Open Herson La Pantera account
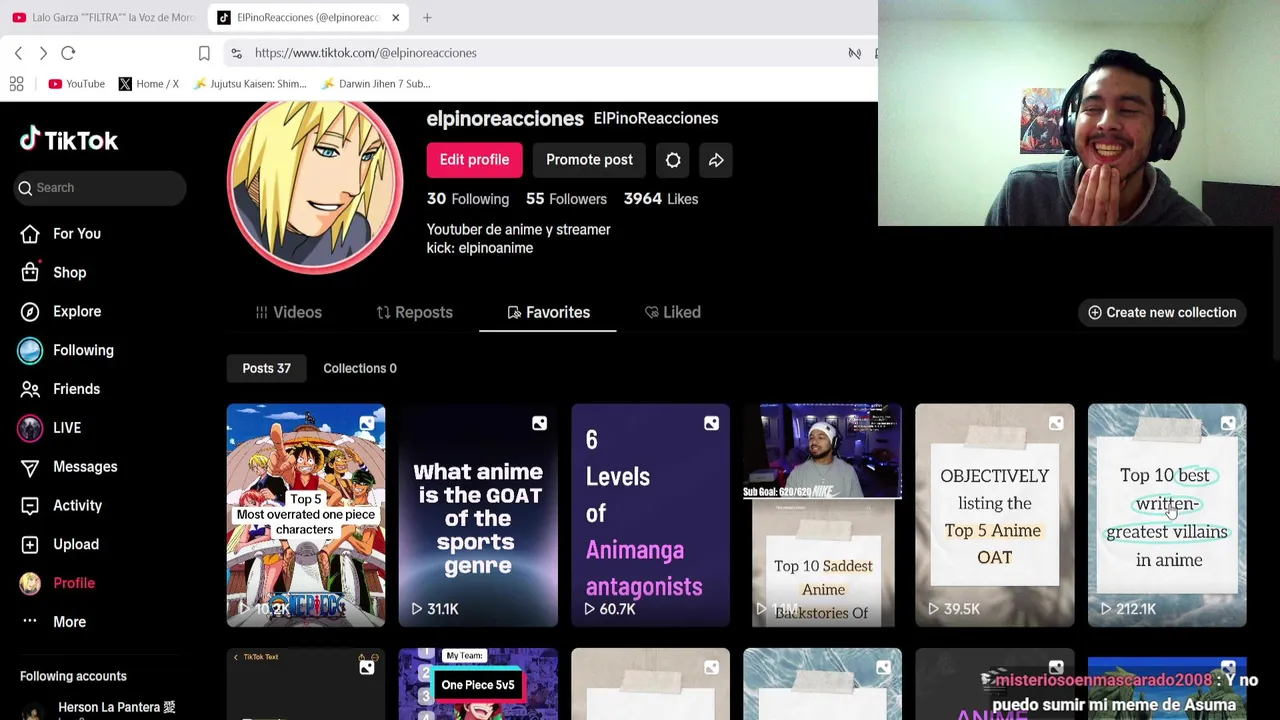The height and width of the screenshot is (720, 1280). [x=98, y=708]
